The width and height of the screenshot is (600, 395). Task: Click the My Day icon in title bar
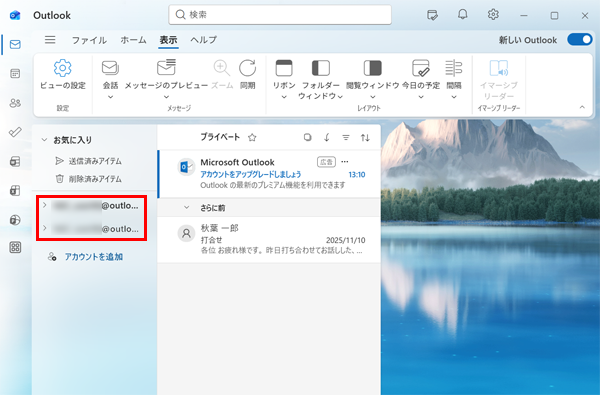[x=432, y=15]
